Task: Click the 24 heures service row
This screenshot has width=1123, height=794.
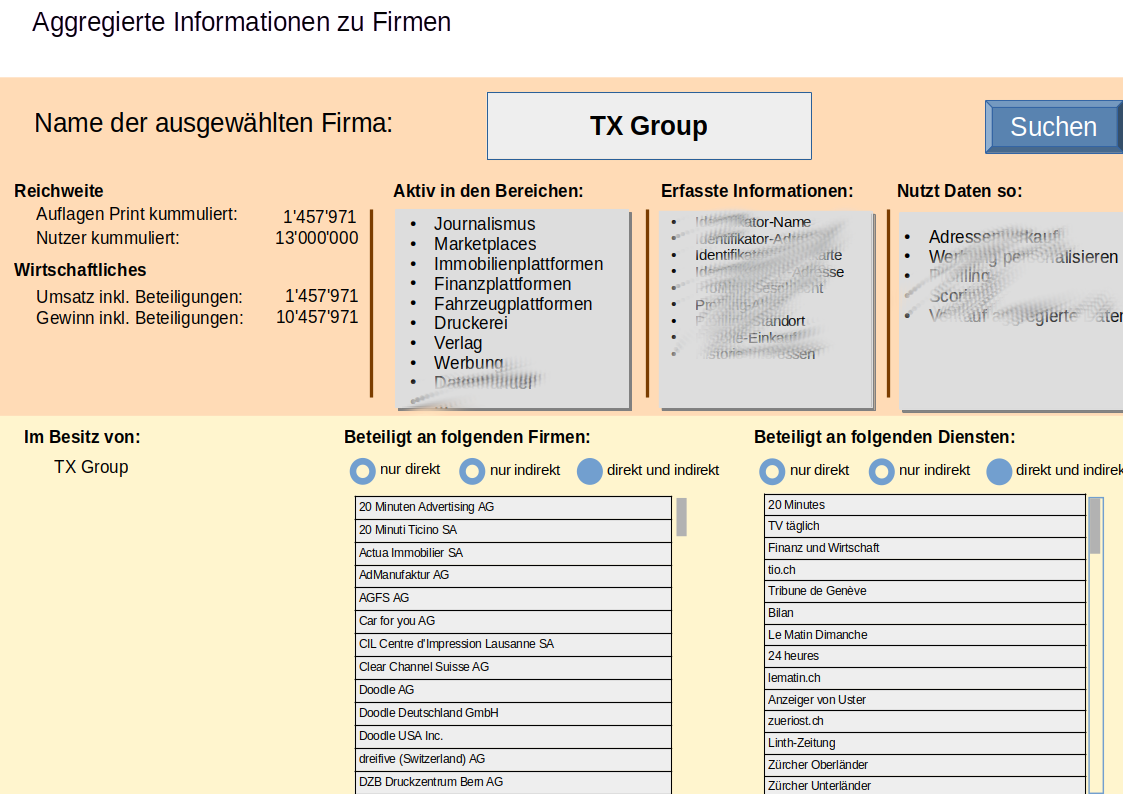Action: pyautogui.click(x=924, y=656)
